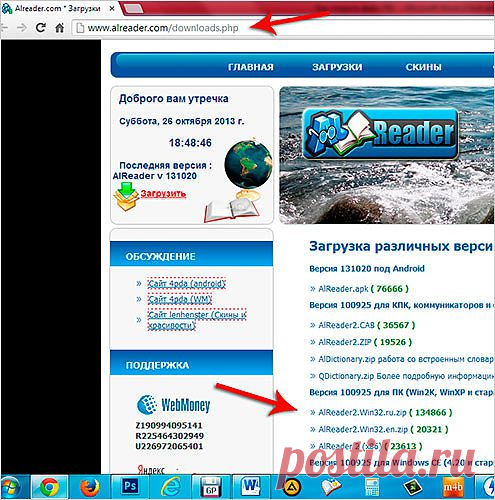Open the СКИНЫ menu item
The image size is (495, 500).
[x=423, y=67]
